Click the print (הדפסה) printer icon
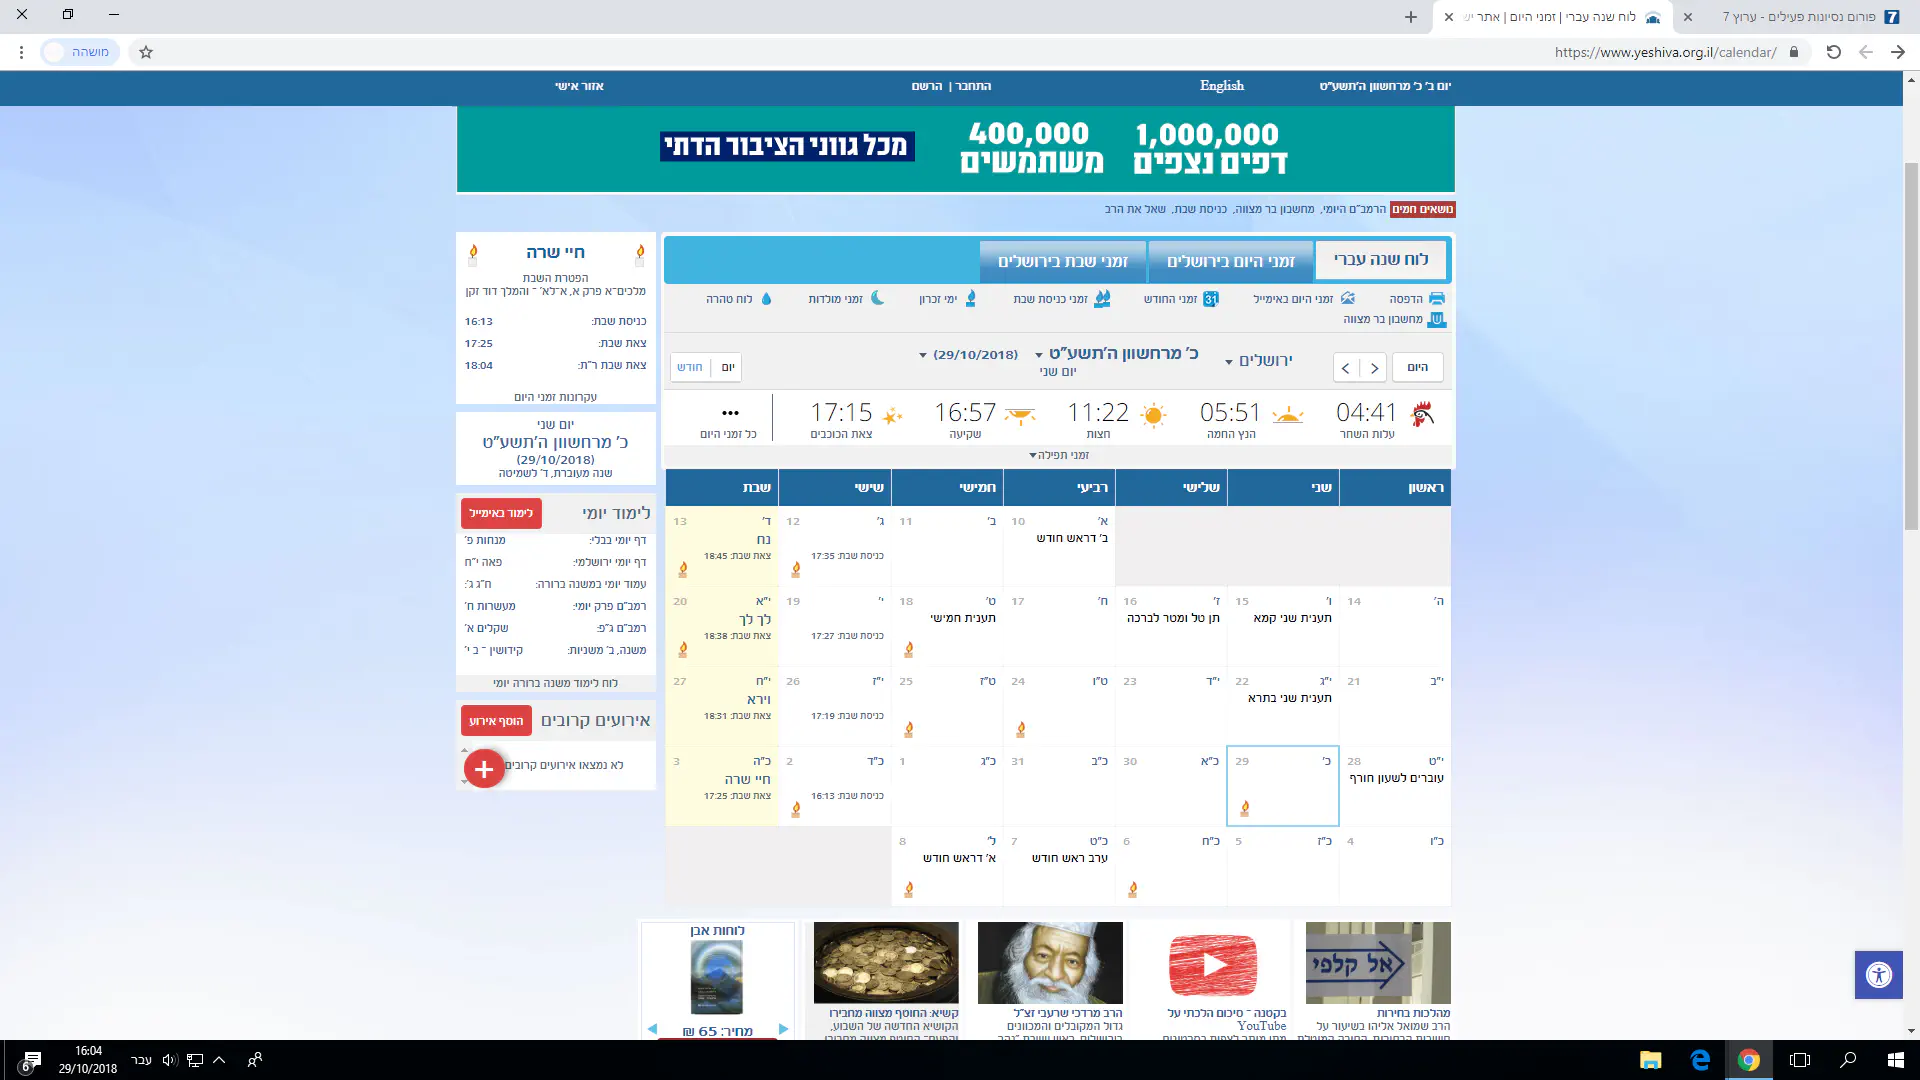This screenshot has height=1080, width=1920. point(1436,299)
